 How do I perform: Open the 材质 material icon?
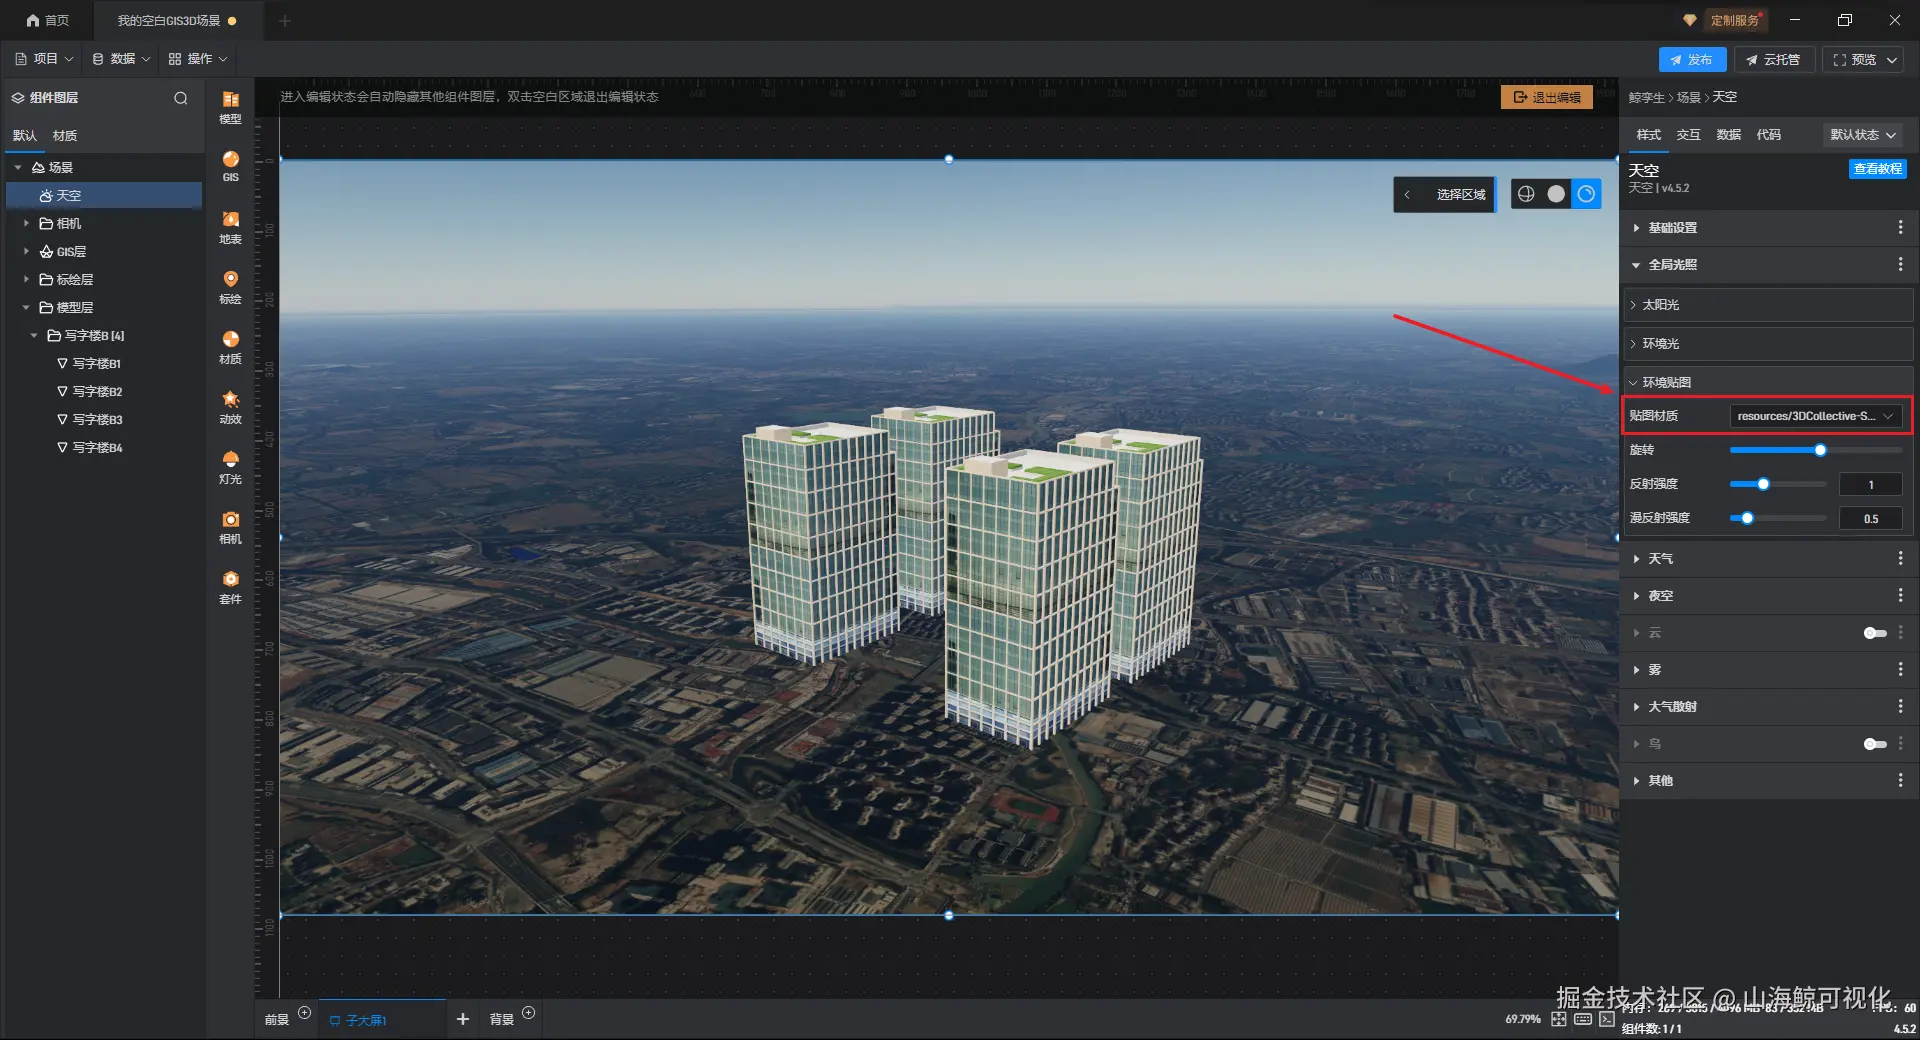coord(230,347)
